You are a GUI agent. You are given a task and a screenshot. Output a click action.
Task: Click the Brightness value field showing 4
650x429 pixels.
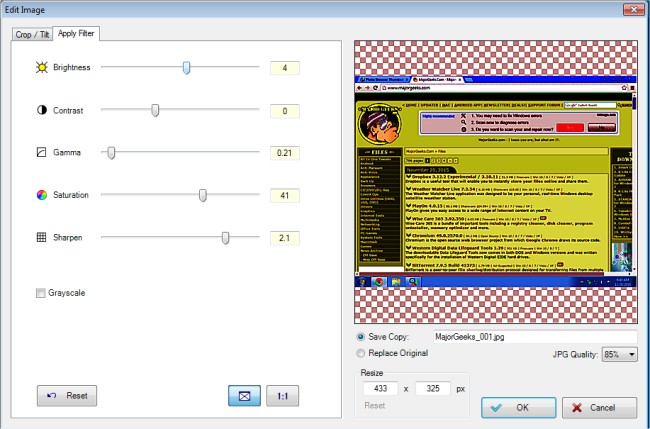click(285, 68)
